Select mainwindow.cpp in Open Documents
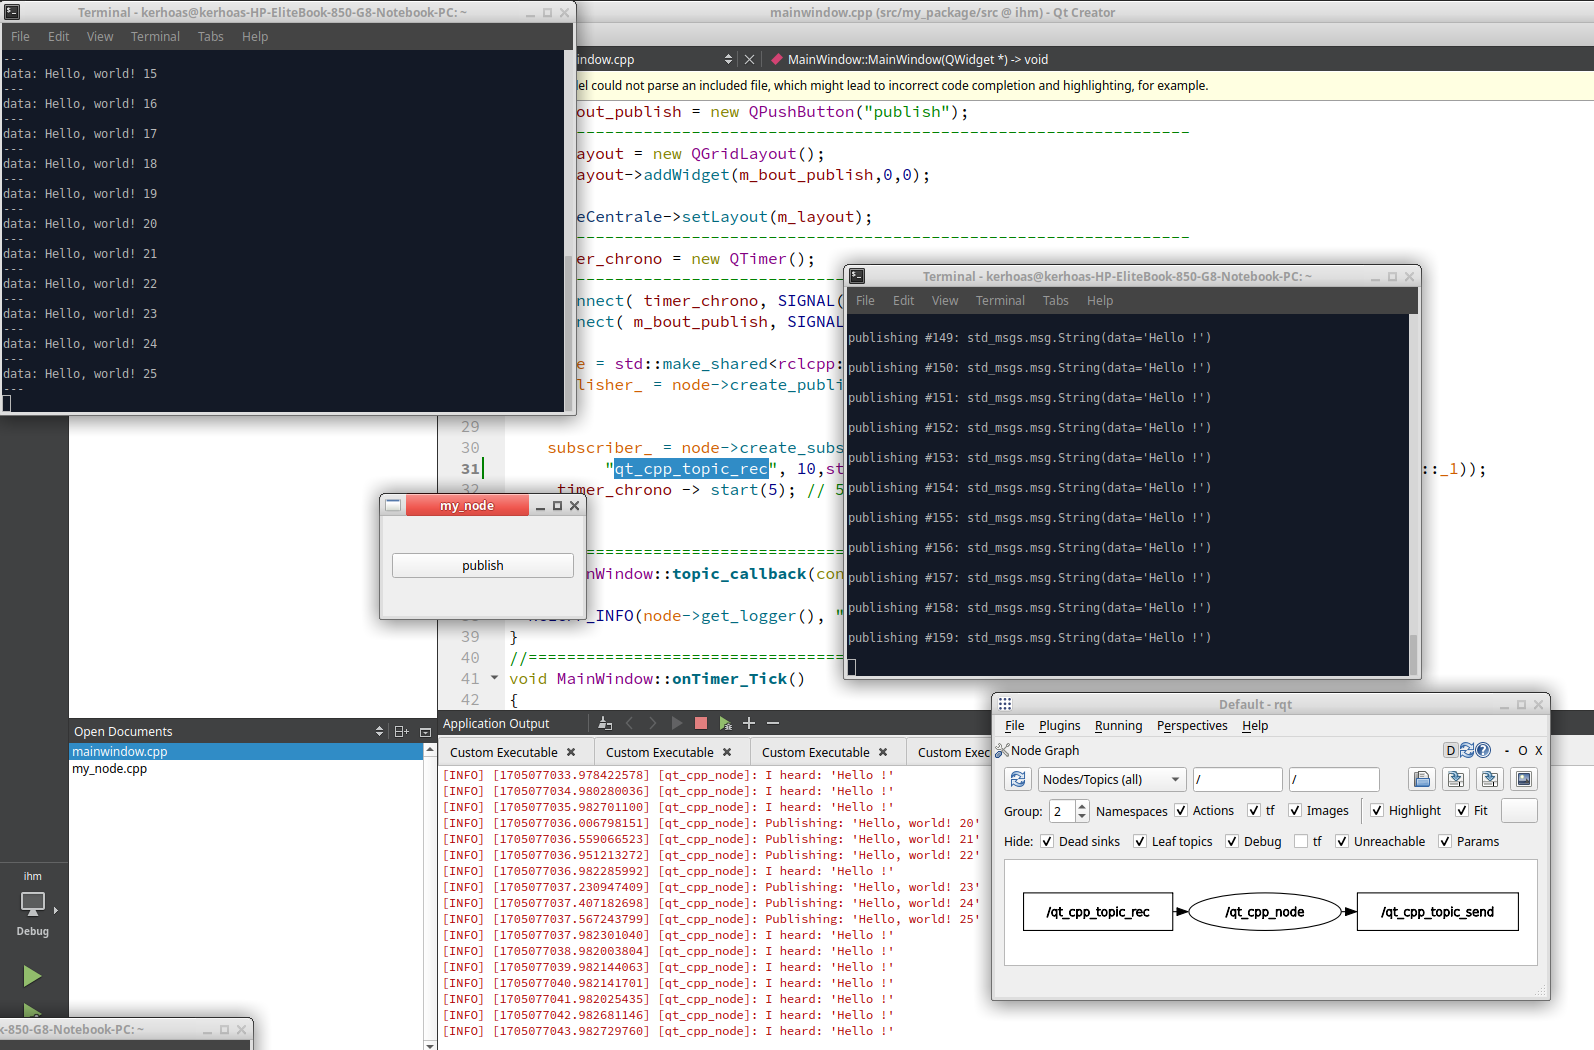Viewport: 1594px width, 1050px height. tap(246, 751)
